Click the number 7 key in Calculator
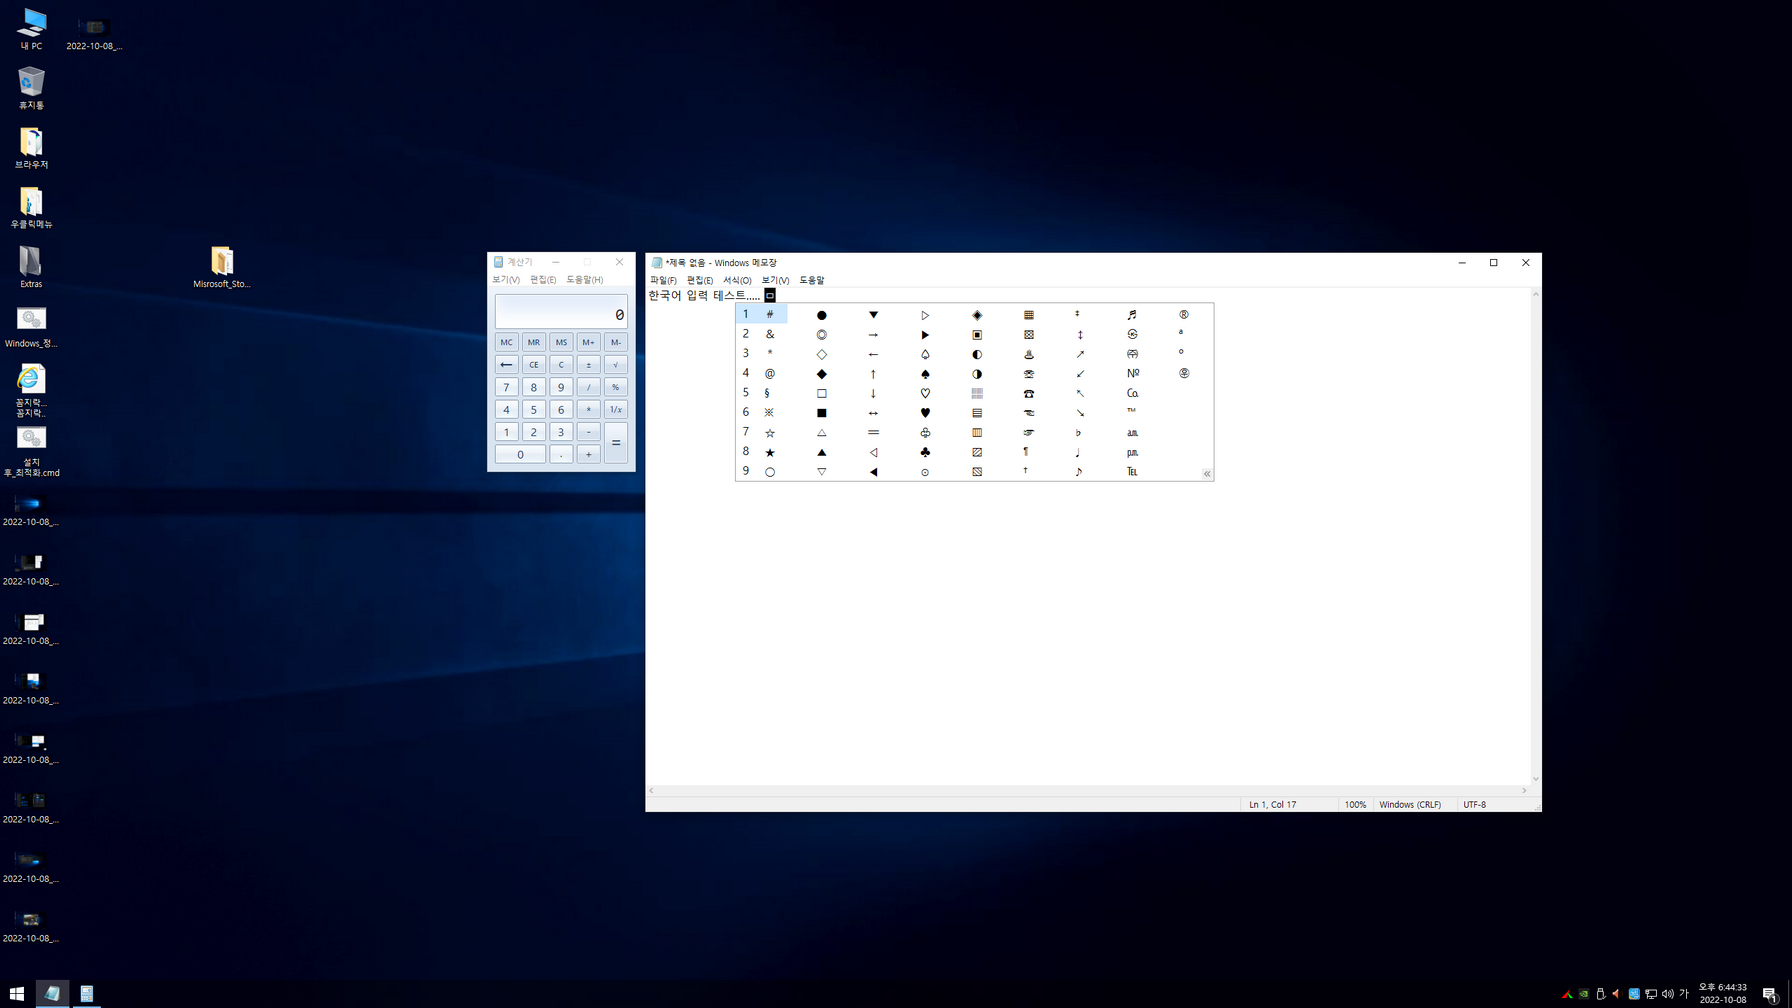The height and width of the screenshot is (1008, 1792). pos(506,387)
